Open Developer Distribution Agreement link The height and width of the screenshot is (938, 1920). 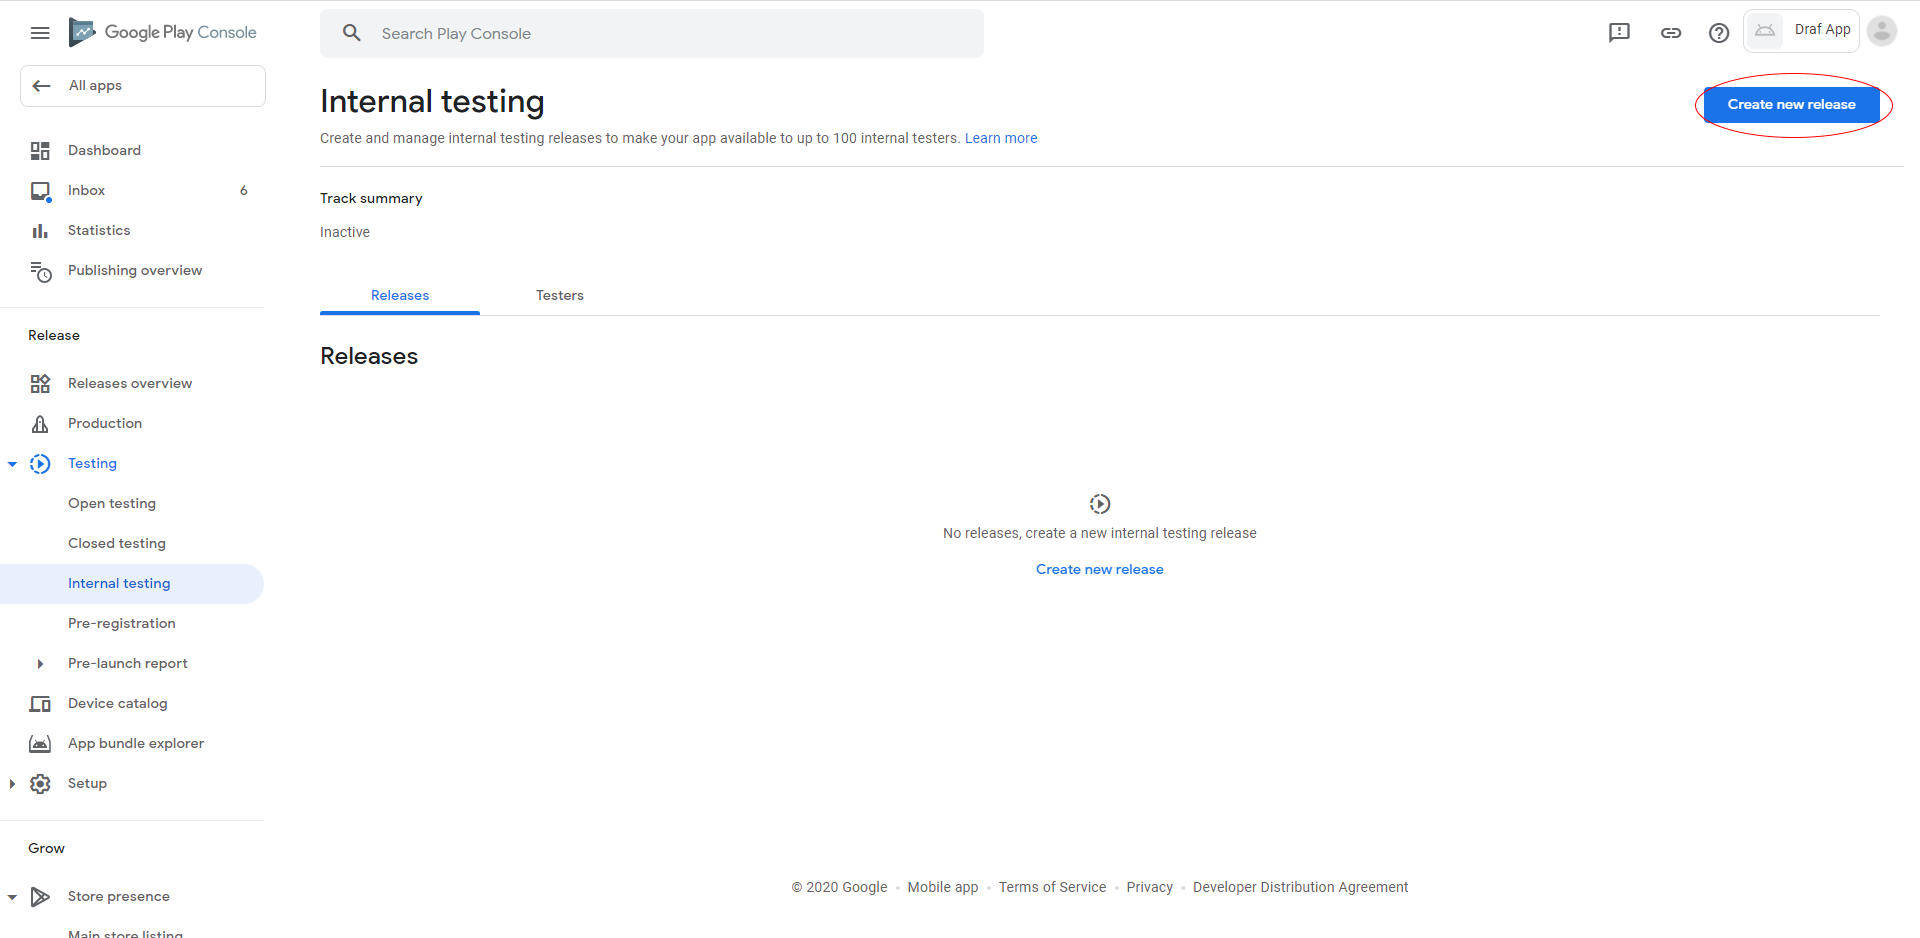tap(1300, 888)
